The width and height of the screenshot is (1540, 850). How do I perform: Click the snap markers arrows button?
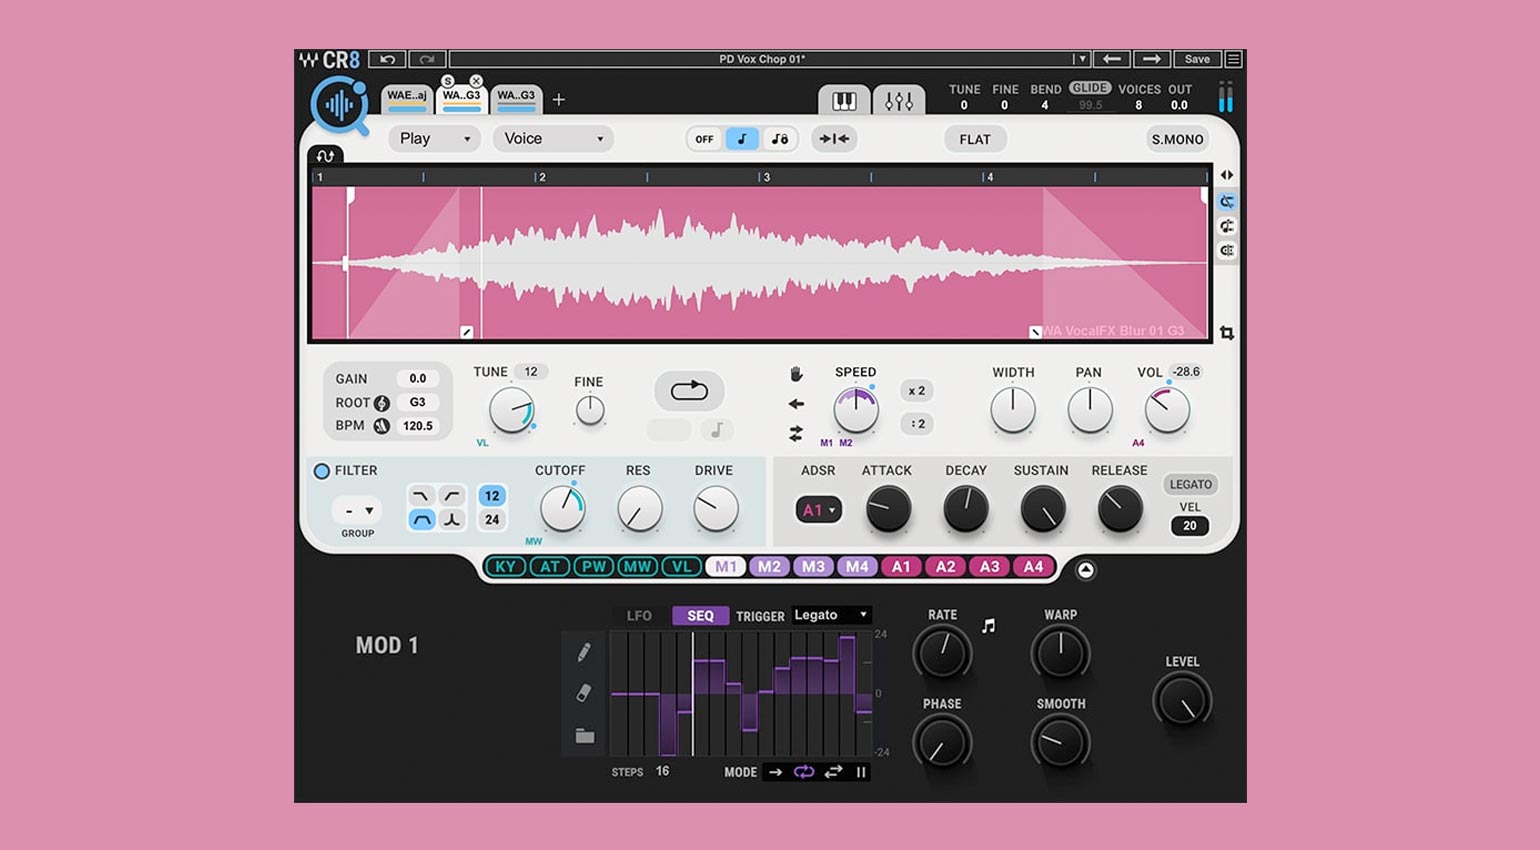834,139
